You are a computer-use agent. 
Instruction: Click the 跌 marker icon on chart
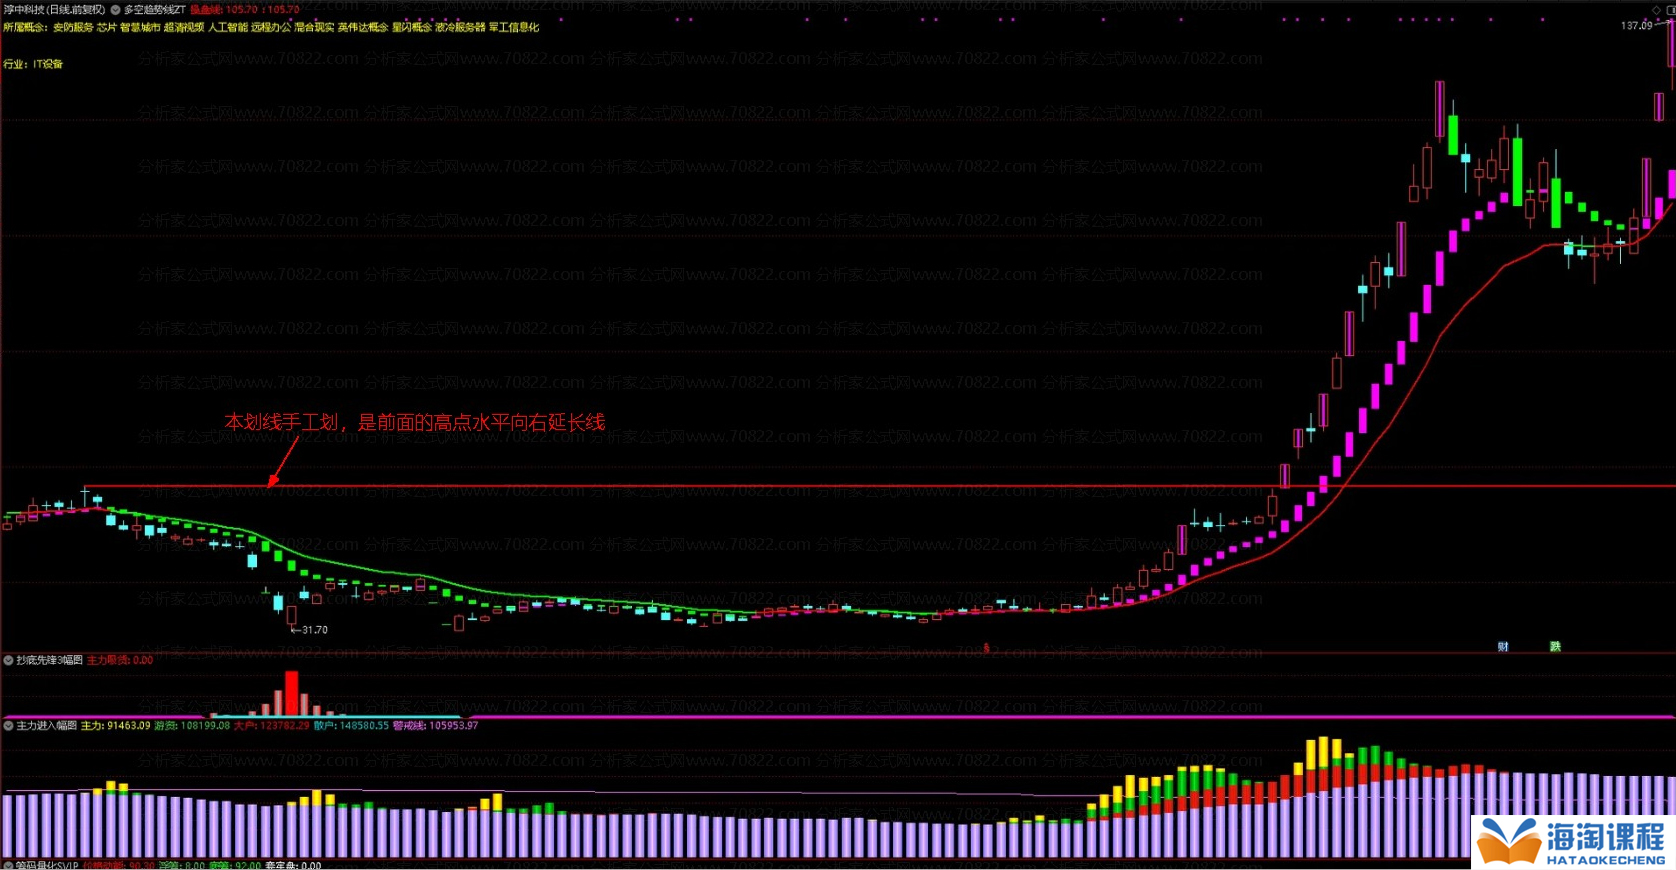[1555, 647]
